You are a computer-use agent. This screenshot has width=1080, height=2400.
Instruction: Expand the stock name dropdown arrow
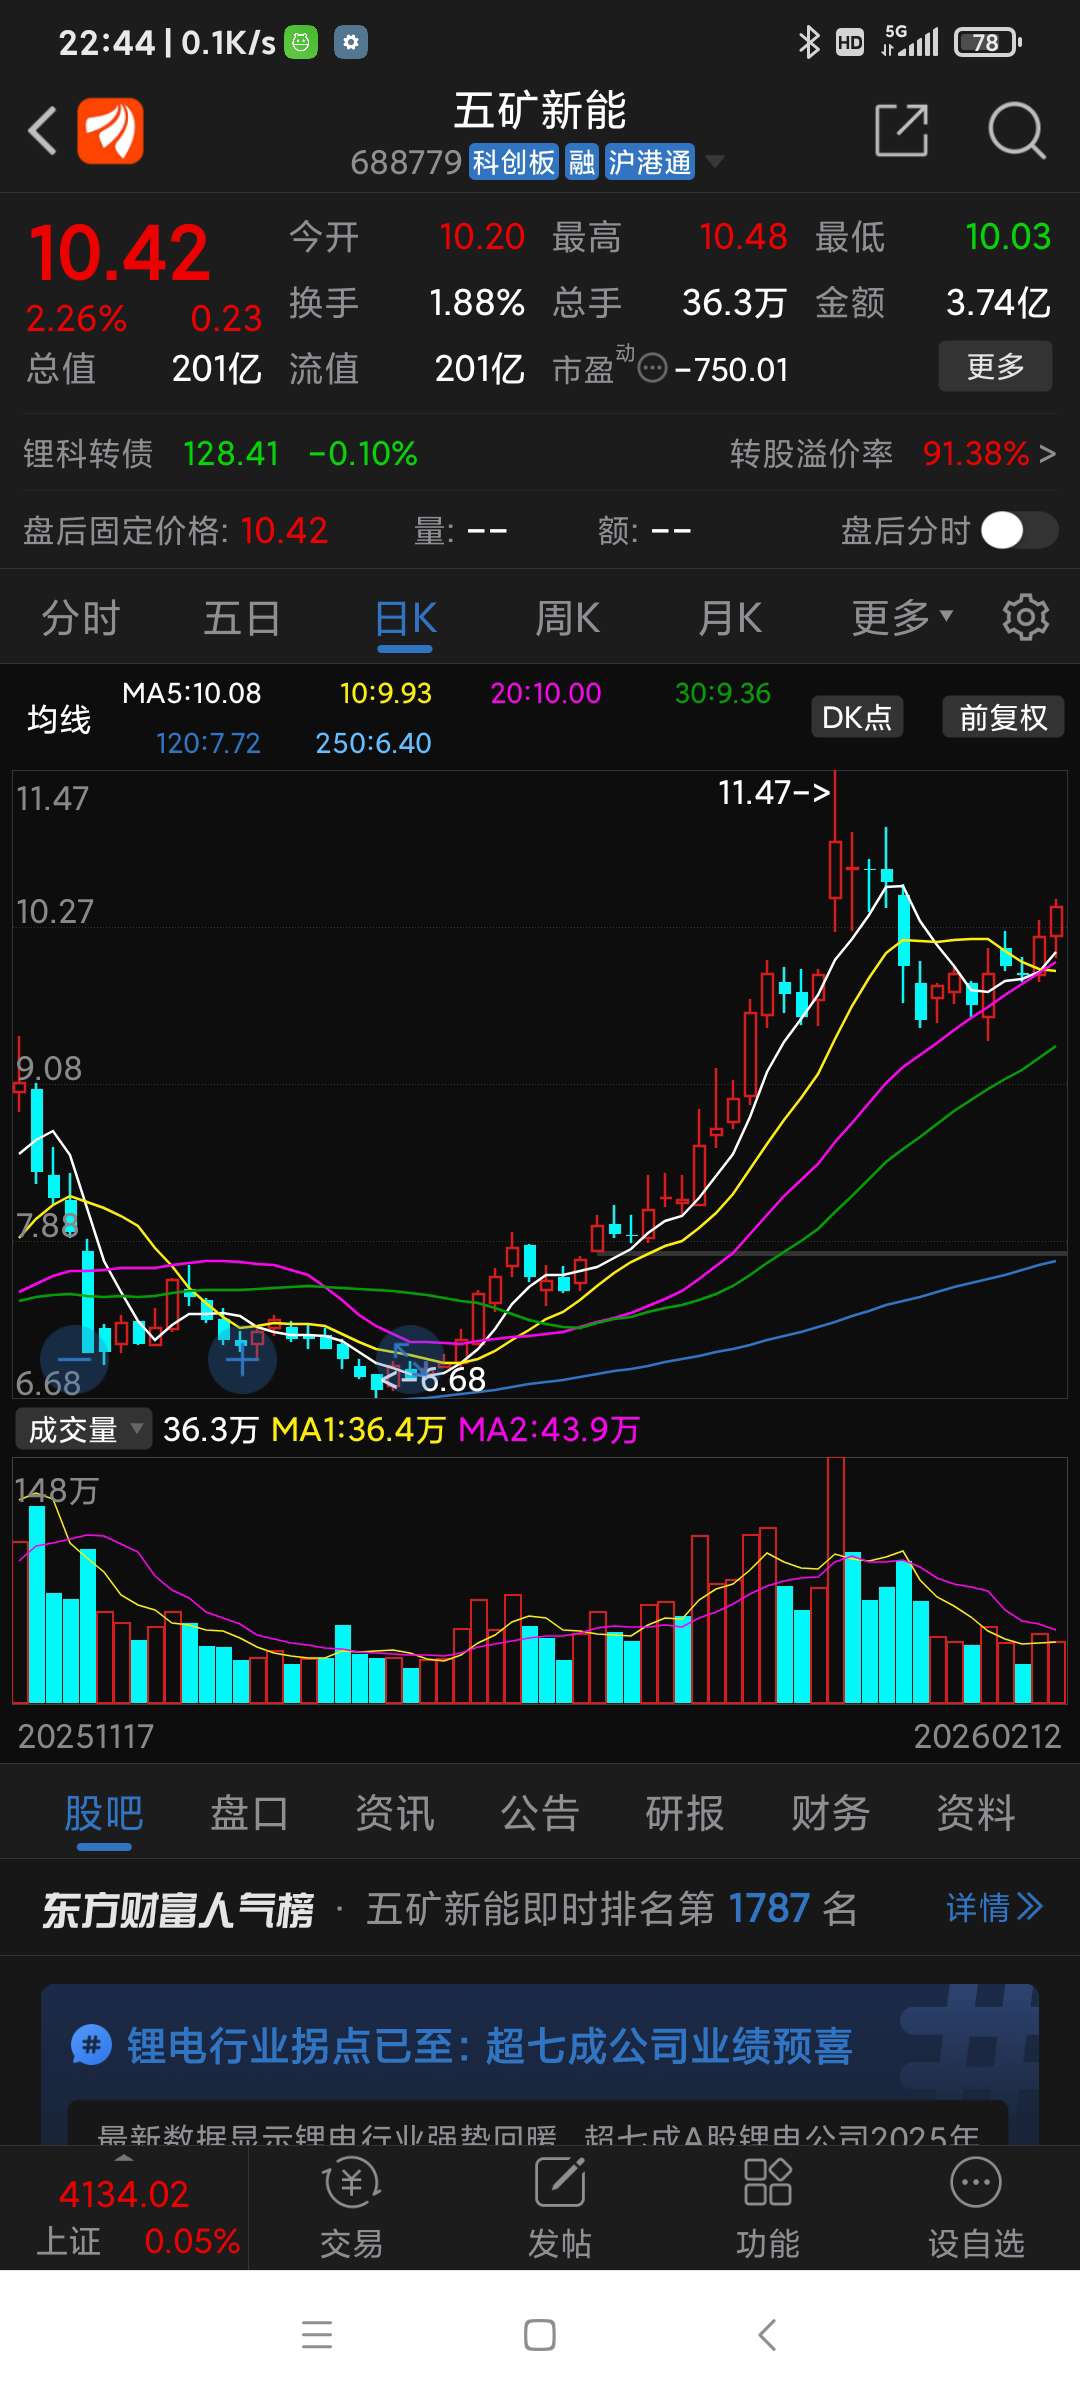click(x=714, y=161)
